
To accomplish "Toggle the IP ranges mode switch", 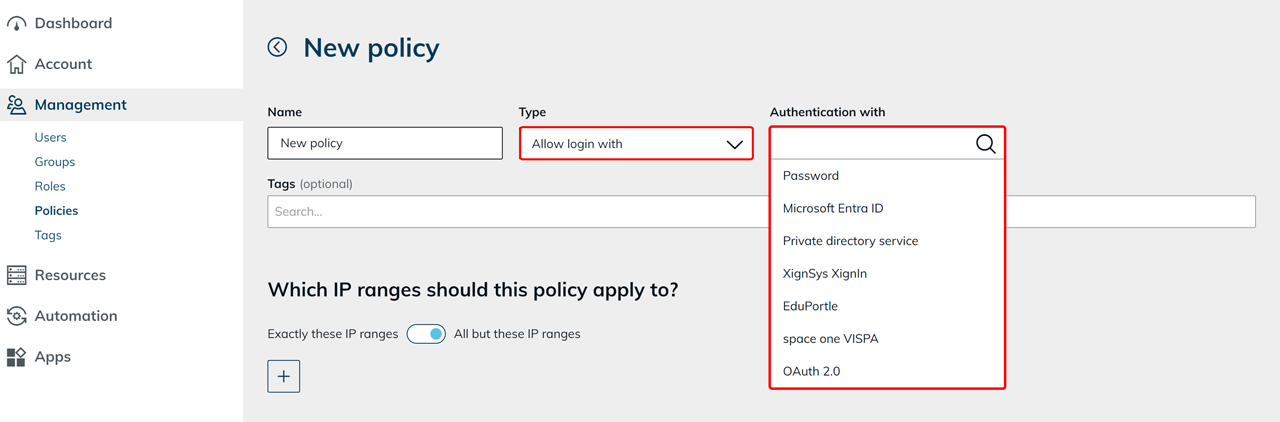I will (x=426, y=334).
